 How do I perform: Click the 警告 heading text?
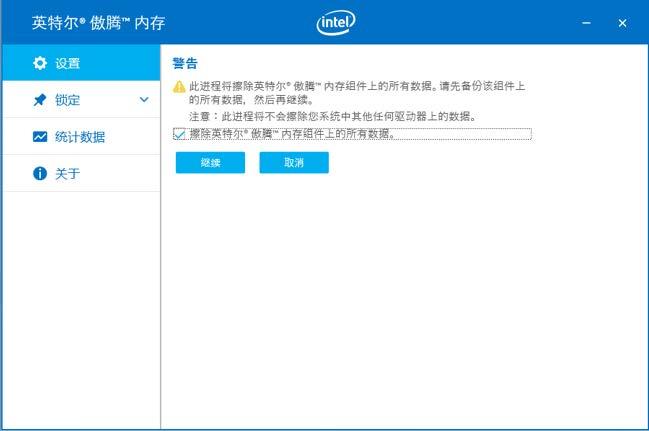(185, 63)
